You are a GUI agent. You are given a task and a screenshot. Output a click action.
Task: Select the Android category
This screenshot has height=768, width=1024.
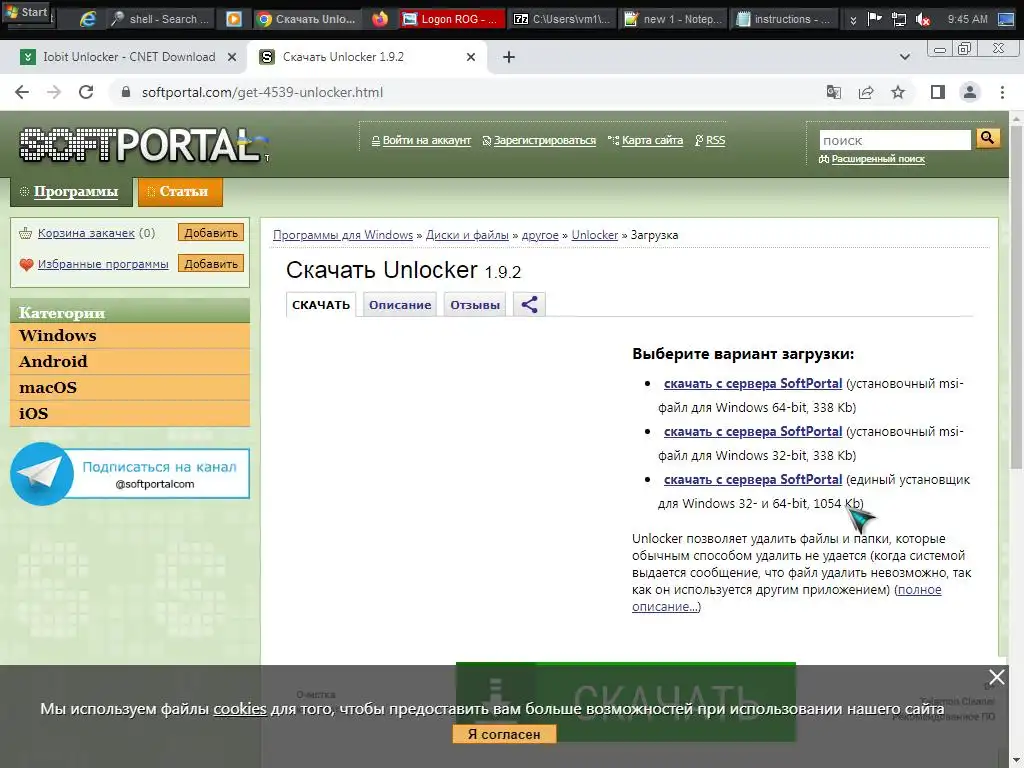(130, 362)
